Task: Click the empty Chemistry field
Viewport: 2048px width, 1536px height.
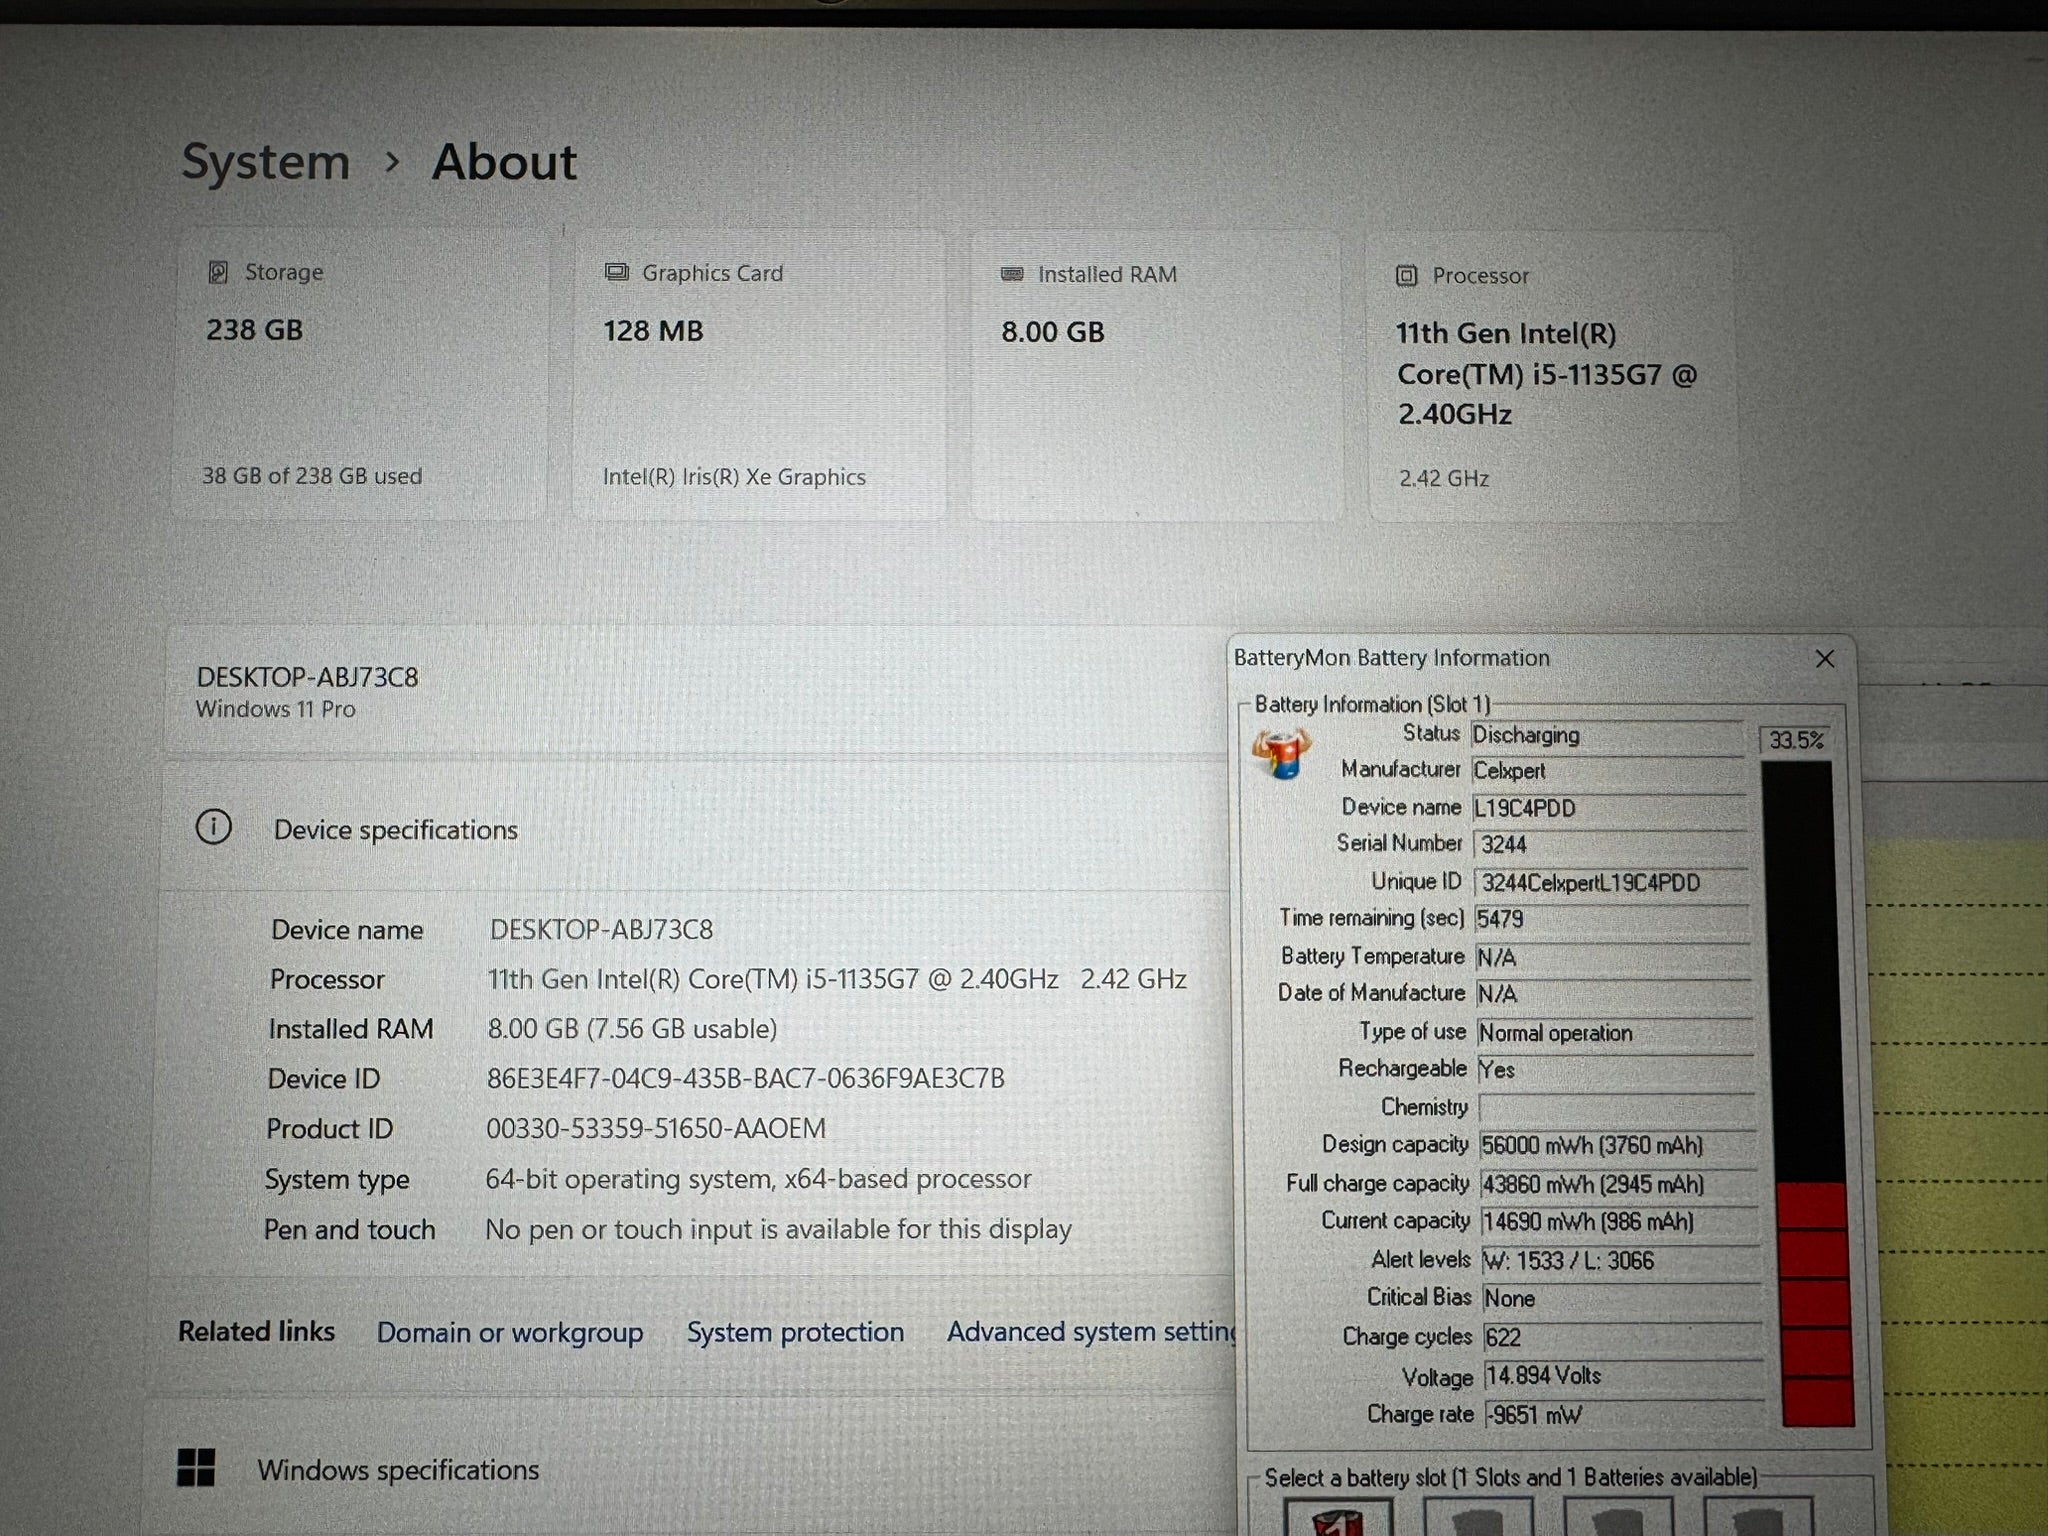Action: 1617,1108
